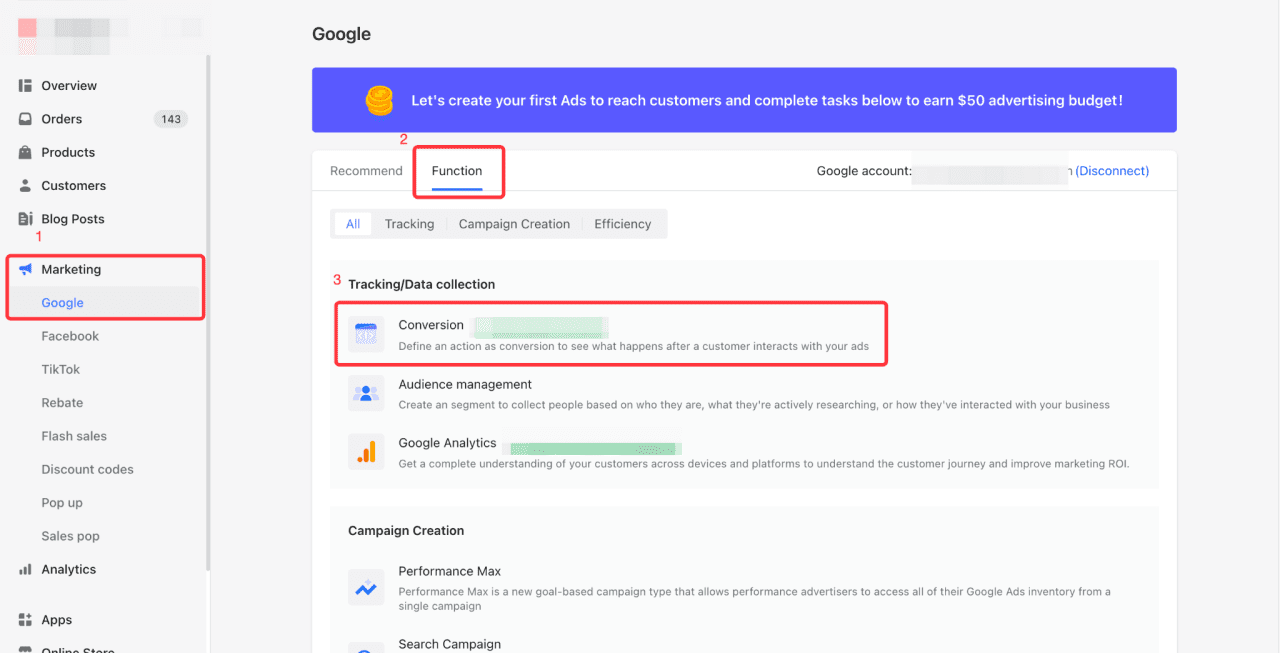Viewport: 1280px width, 653px height.
Task: Click the Audience management description text
Action: tap(754, 405)
